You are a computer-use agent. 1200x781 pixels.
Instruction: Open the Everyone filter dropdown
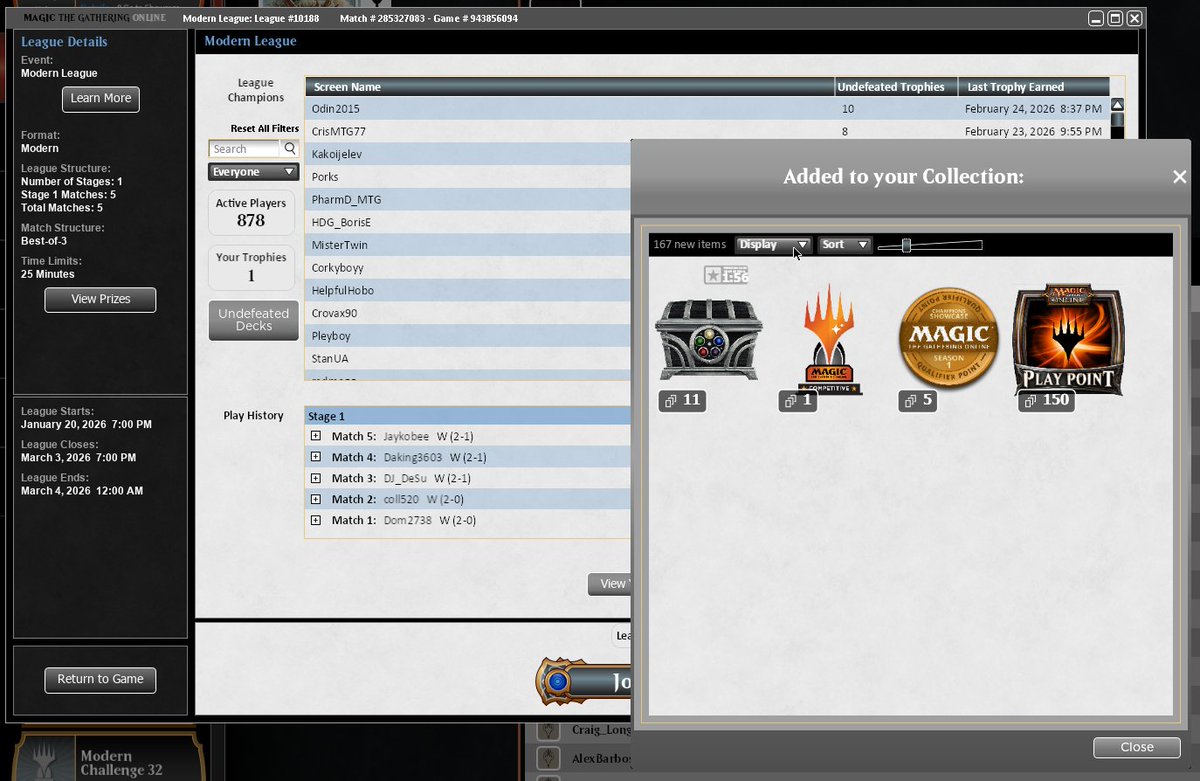[253, 172]
